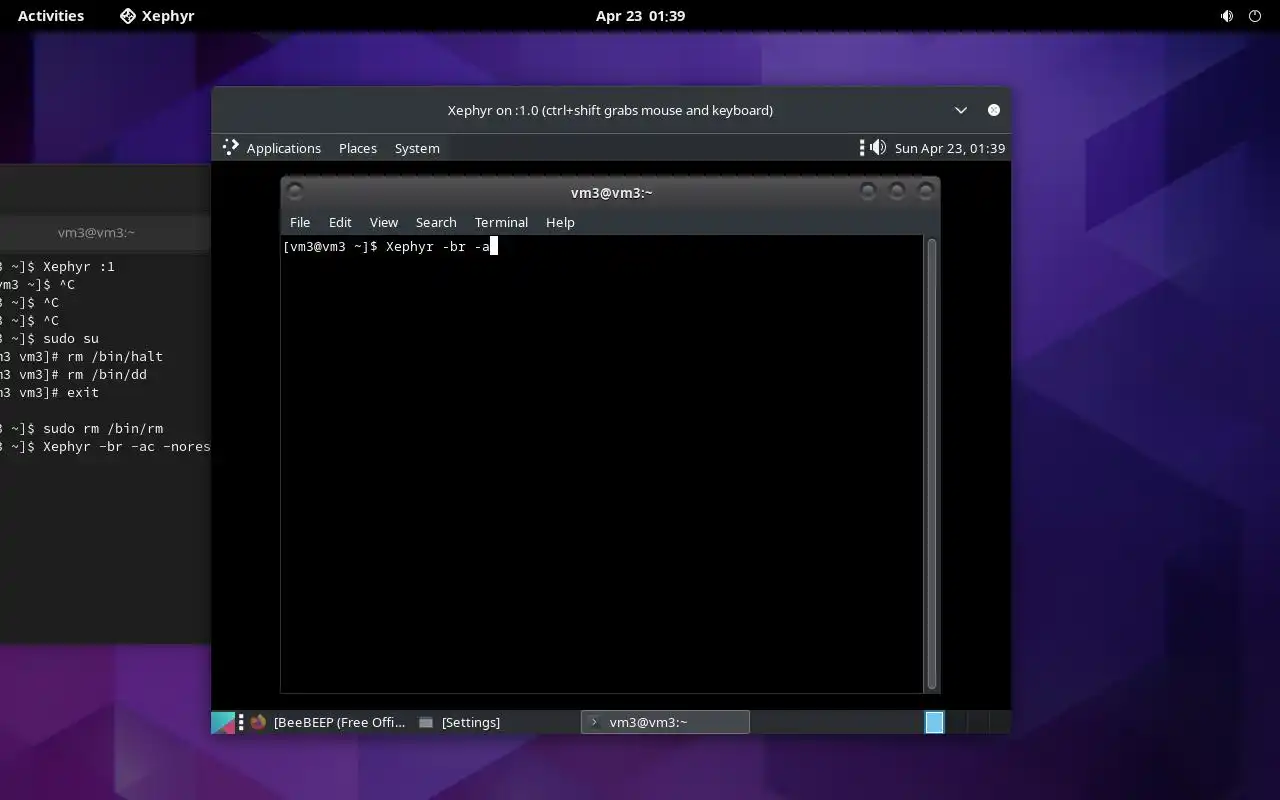Maximize the inner vm3@vm3 terminal window

point(897,191)
